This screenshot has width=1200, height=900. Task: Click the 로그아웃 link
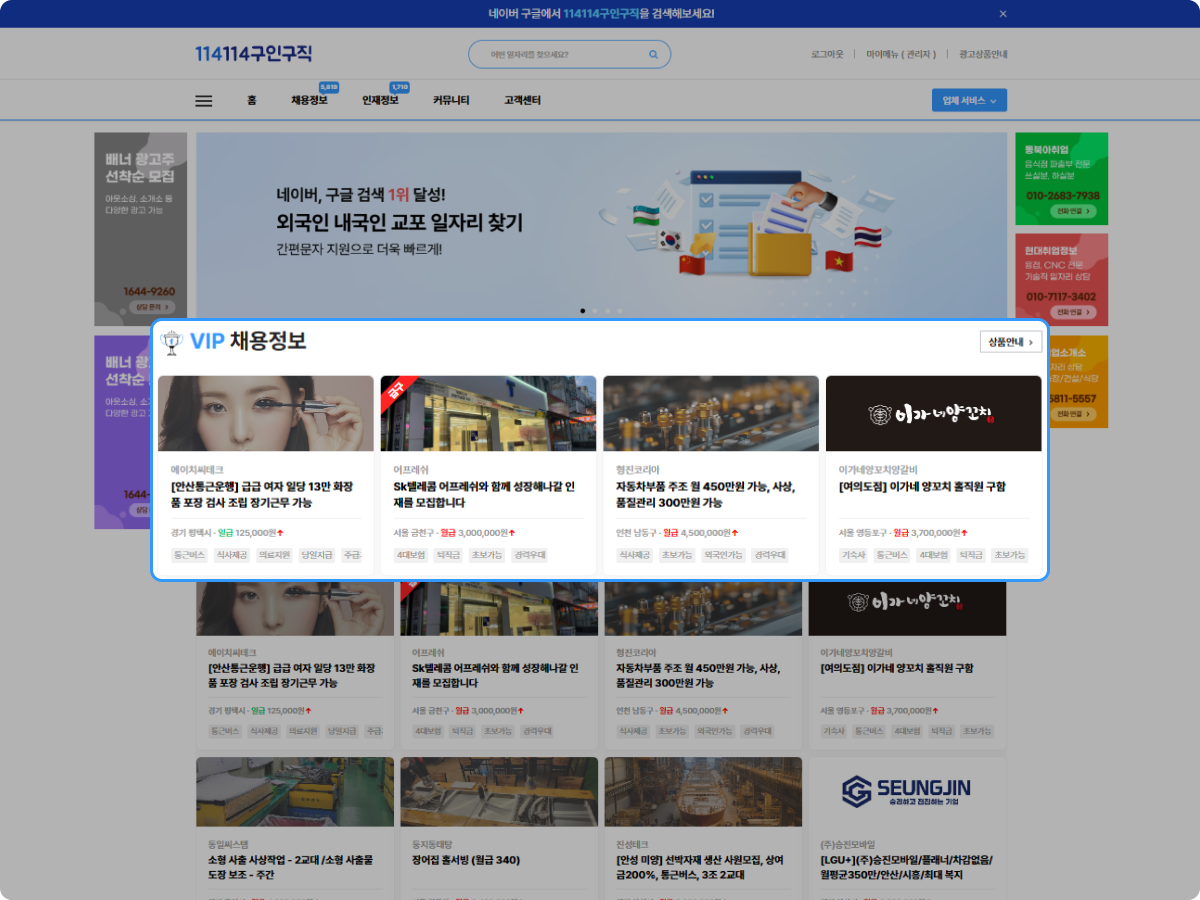click(x=827, y=54)
